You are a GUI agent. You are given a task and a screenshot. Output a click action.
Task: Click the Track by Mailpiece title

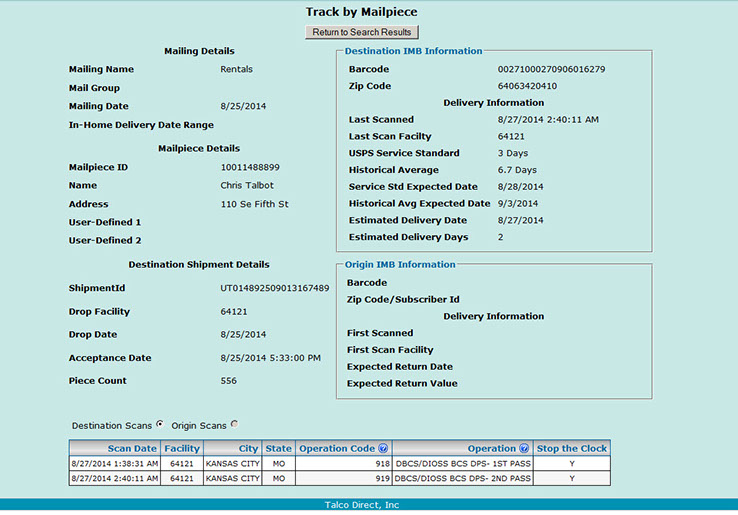361,12
